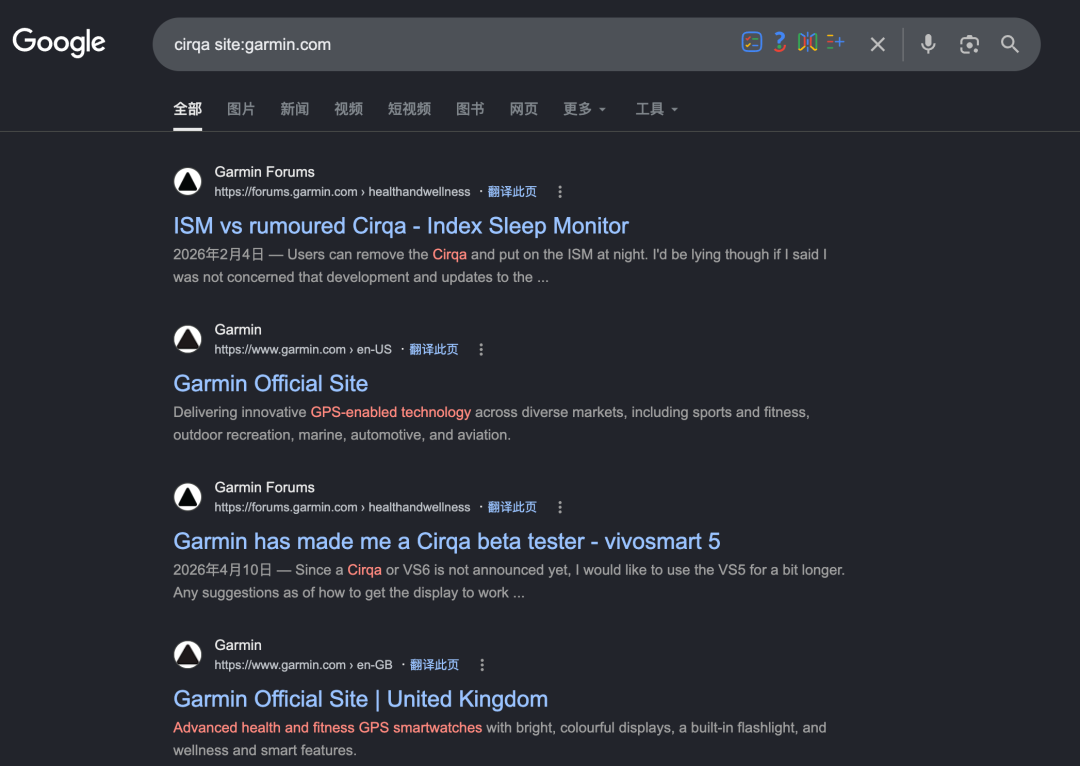Click the URL 'https://www.garmin.com › en-US'
The width and height of the screenshot is (1080, 766).
pos(303,349)
